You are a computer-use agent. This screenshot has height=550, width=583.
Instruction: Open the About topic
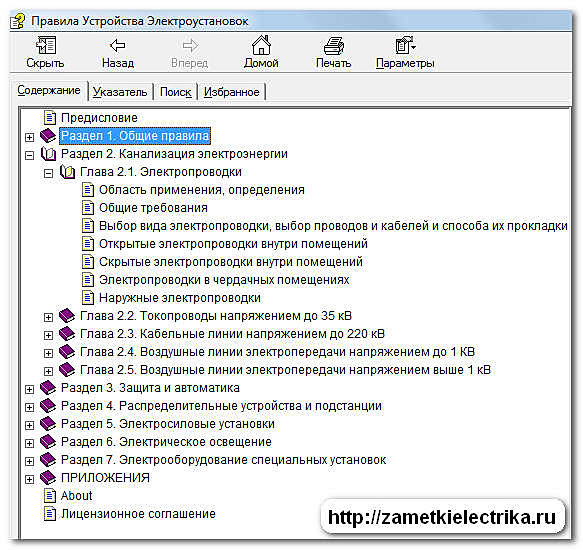[x=76, y=496]
